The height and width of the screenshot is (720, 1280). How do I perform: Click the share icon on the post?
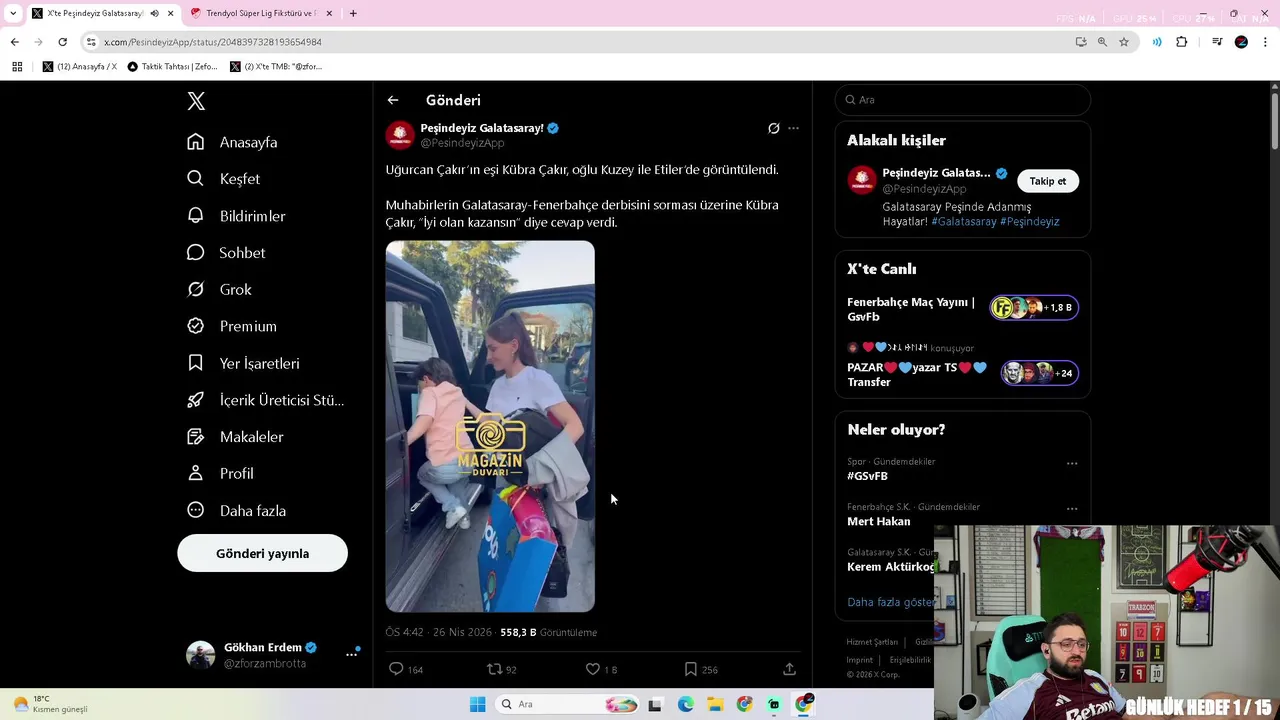(789, 669)
